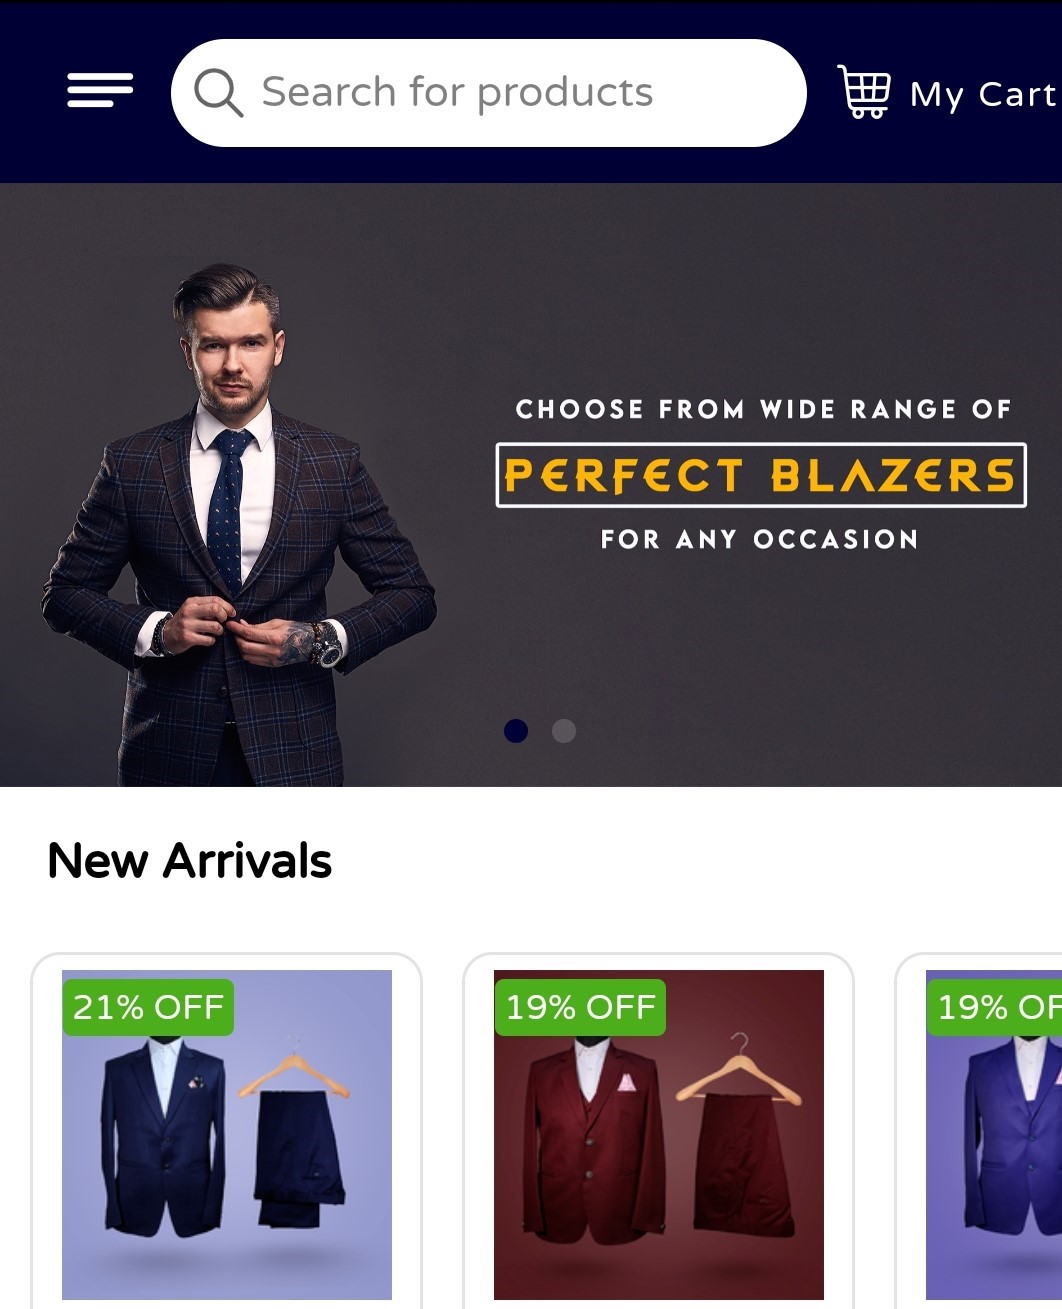1062x1309 pixels.
Task: Tap the 21% OFF discount badge
Action: pyautogui.click(x=148, y=1007)
